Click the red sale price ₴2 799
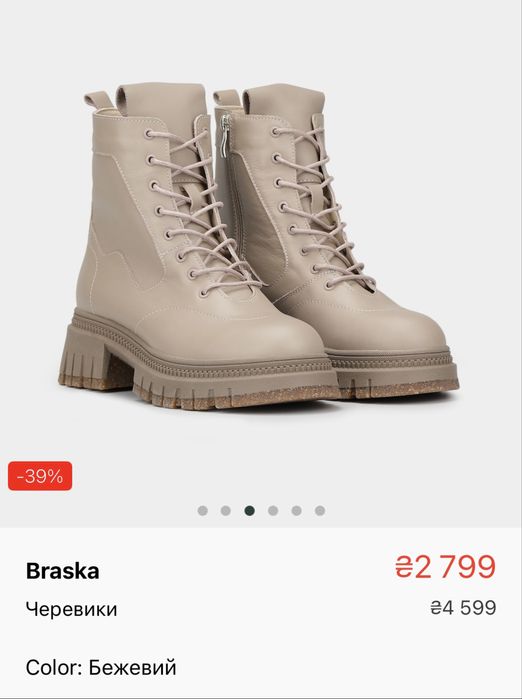 [x=445, y=567]
